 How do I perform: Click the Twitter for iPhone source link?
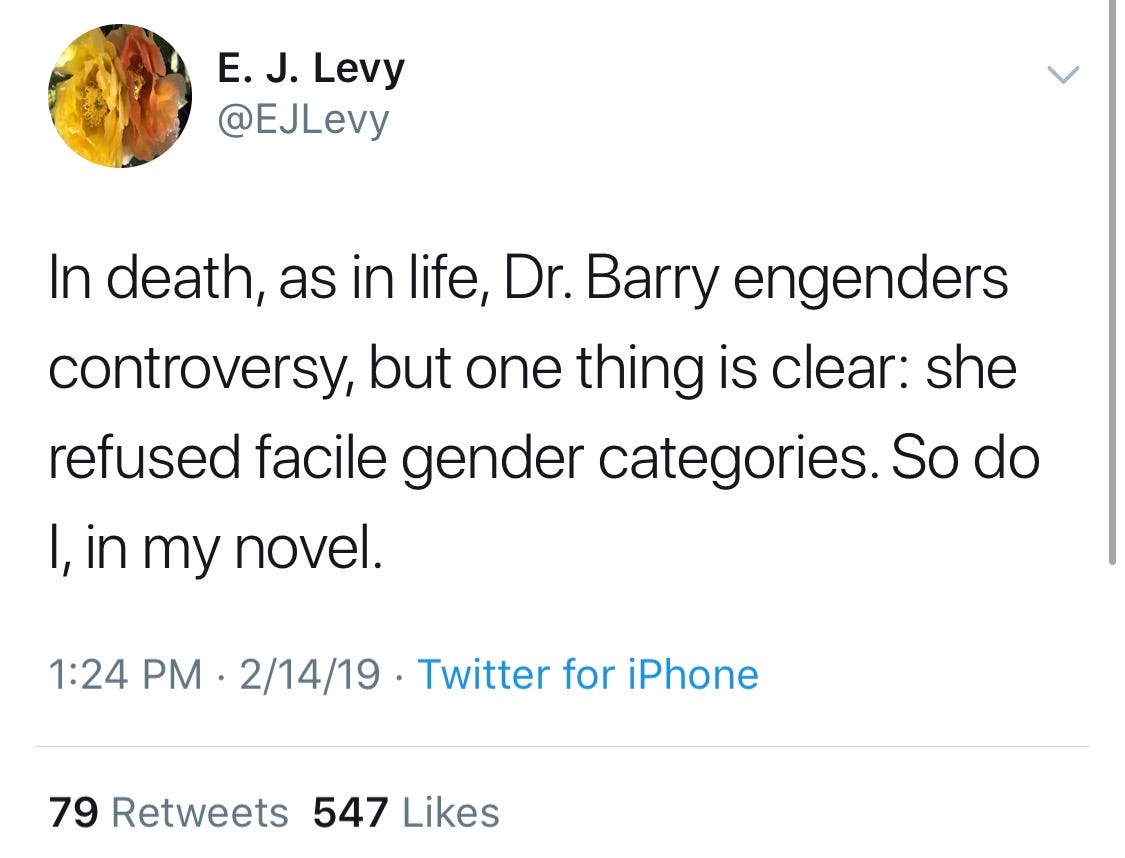(x=587, y=674)
